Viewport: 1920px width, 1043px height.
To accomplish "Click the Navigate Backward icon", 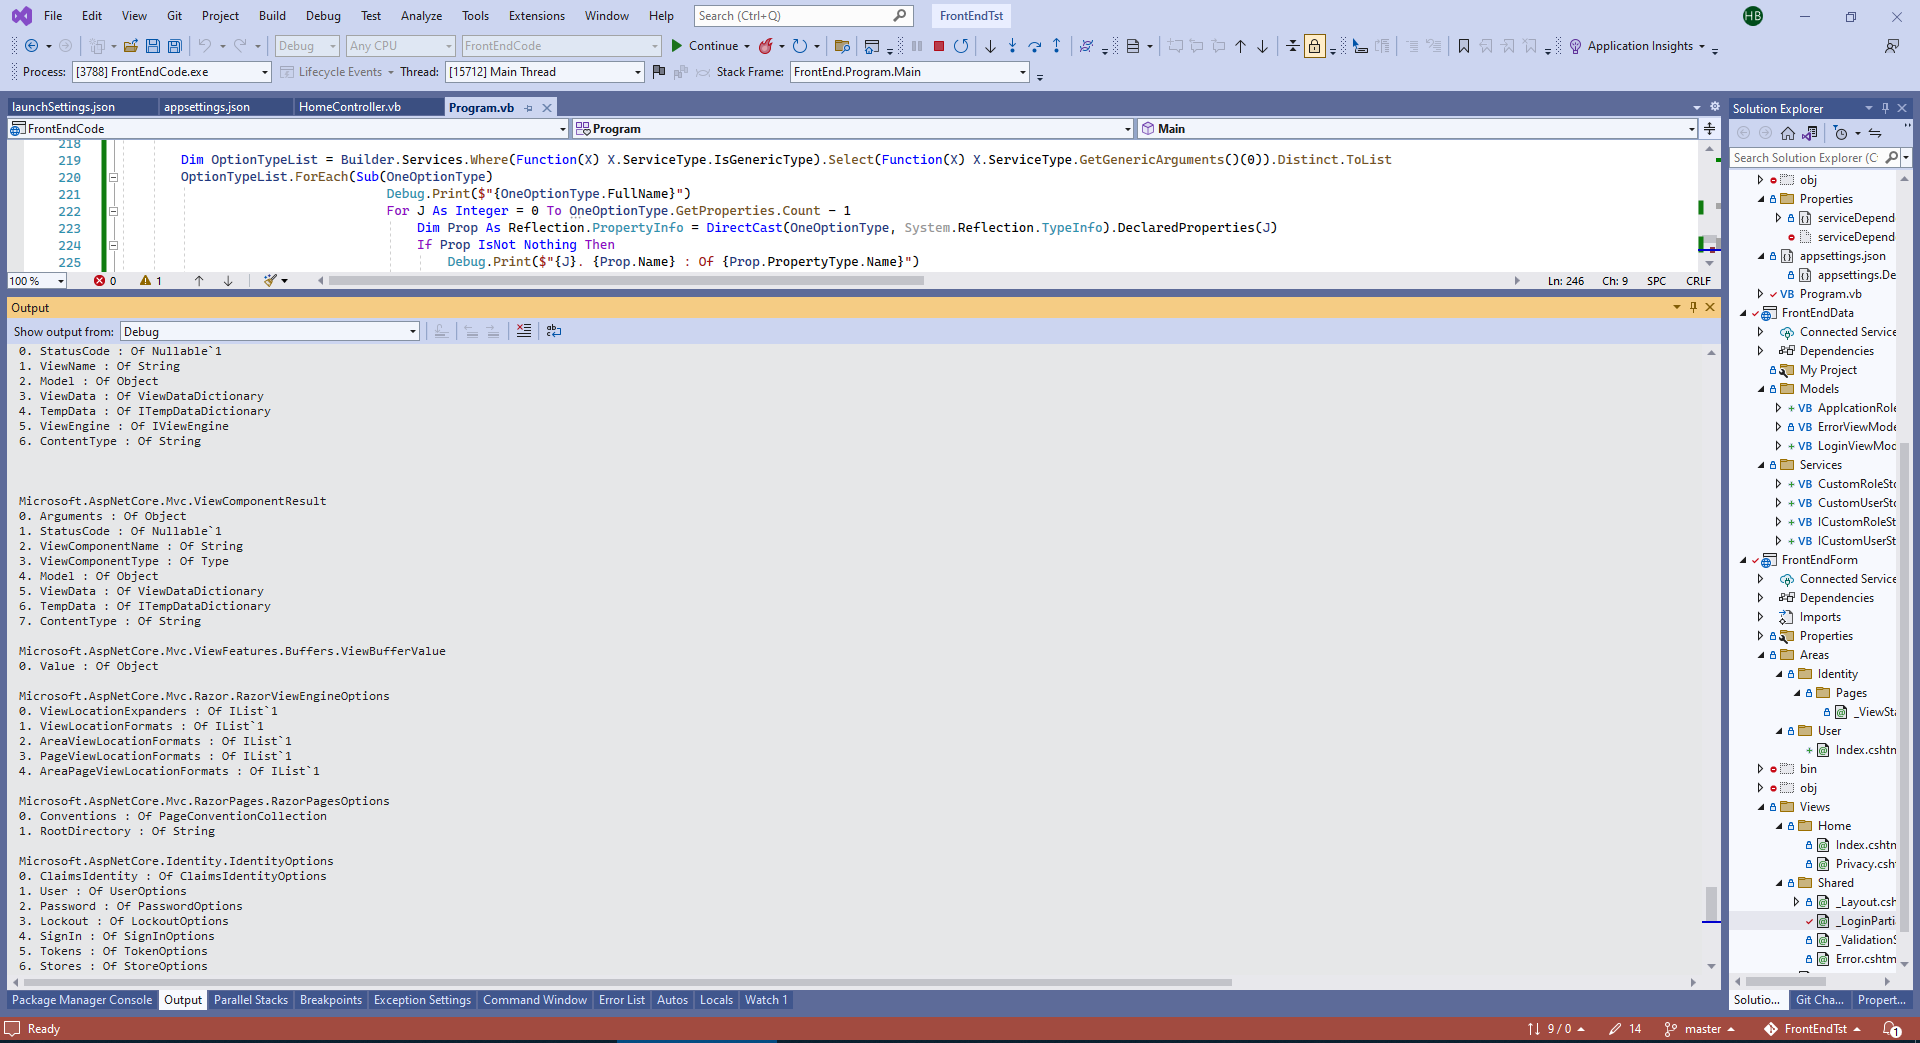I will click(32, 46).
